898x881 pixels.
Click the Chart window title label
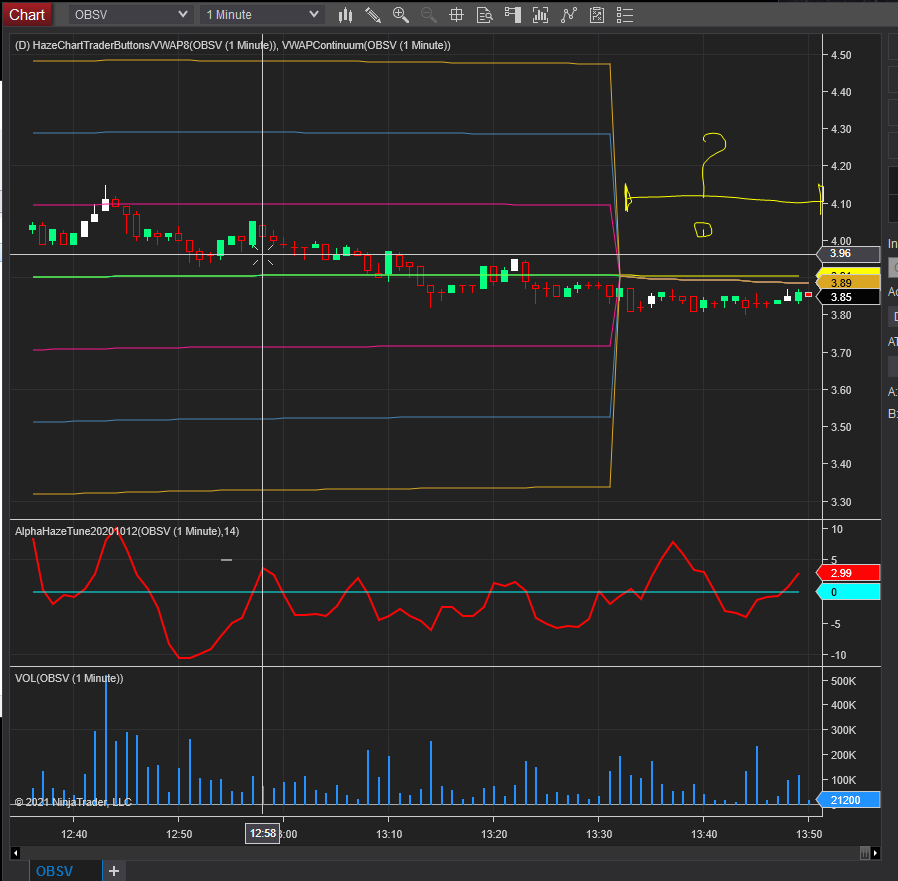(x=27, y=14)
